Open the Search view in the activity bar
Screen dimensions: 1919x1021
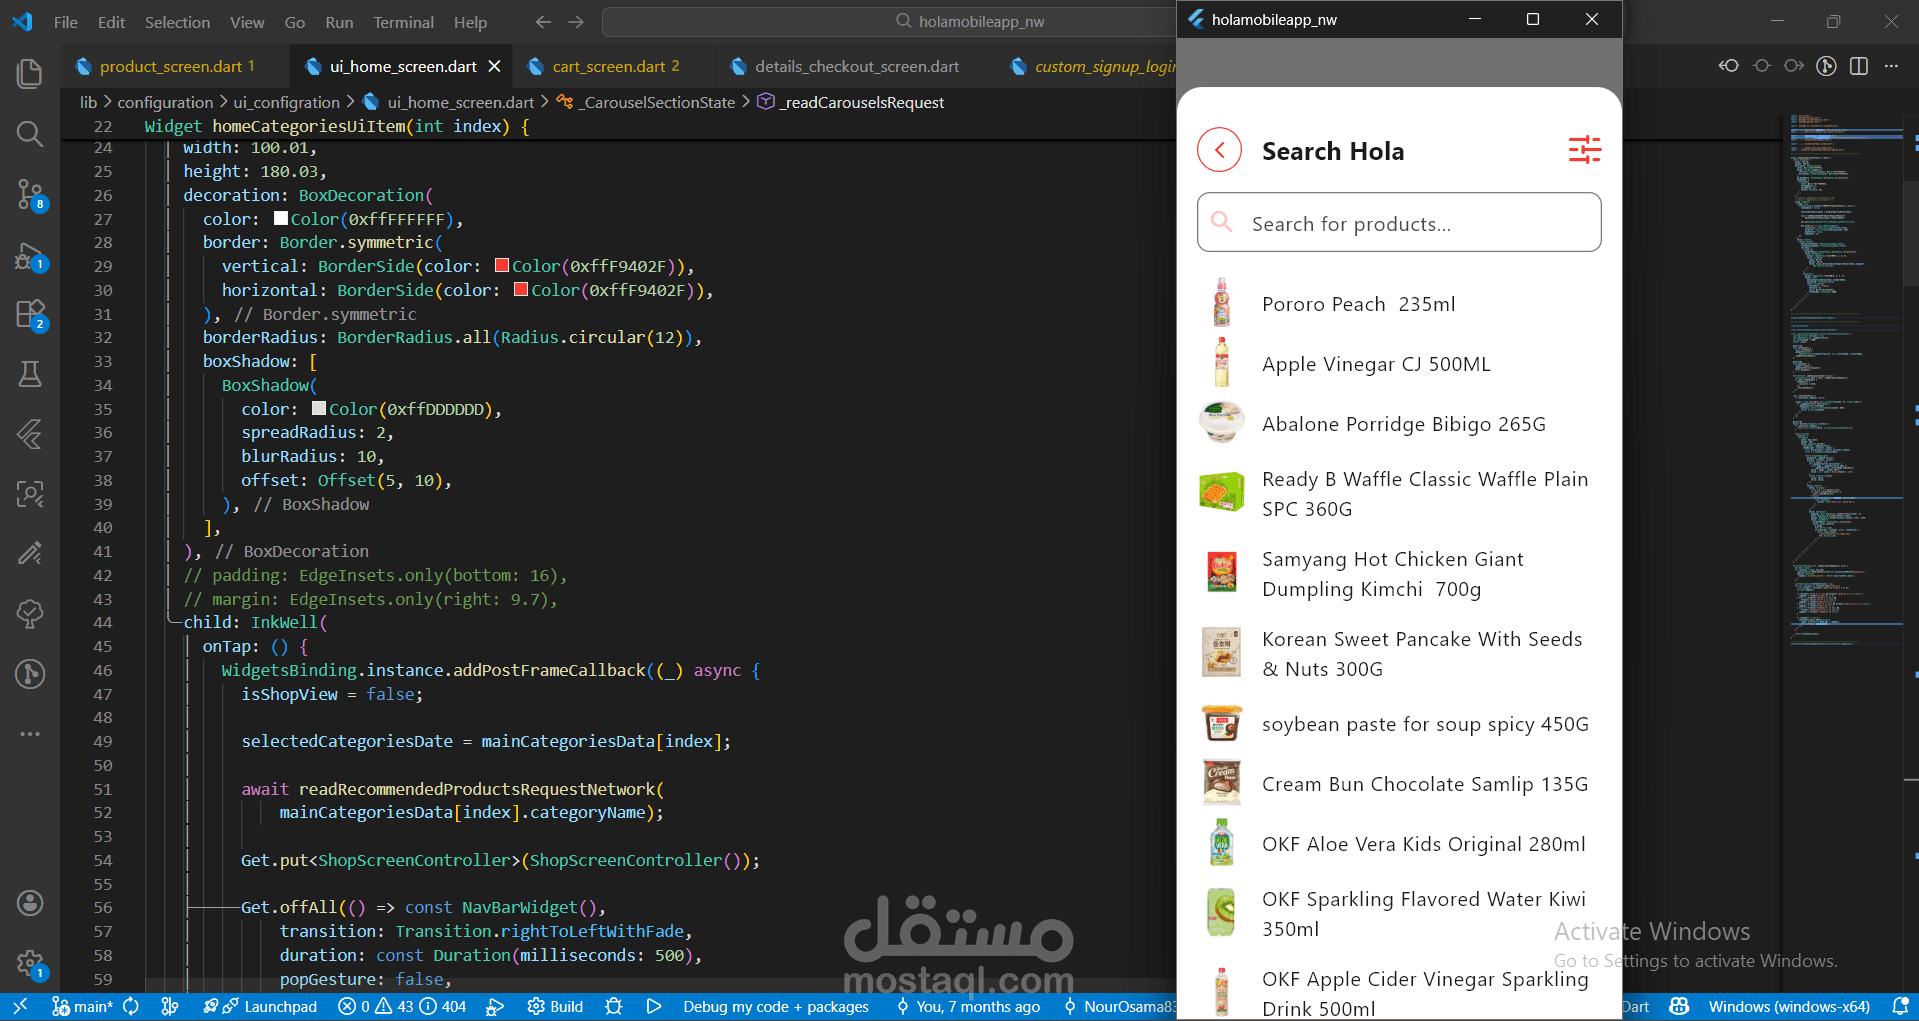click(x=30, y=134)
